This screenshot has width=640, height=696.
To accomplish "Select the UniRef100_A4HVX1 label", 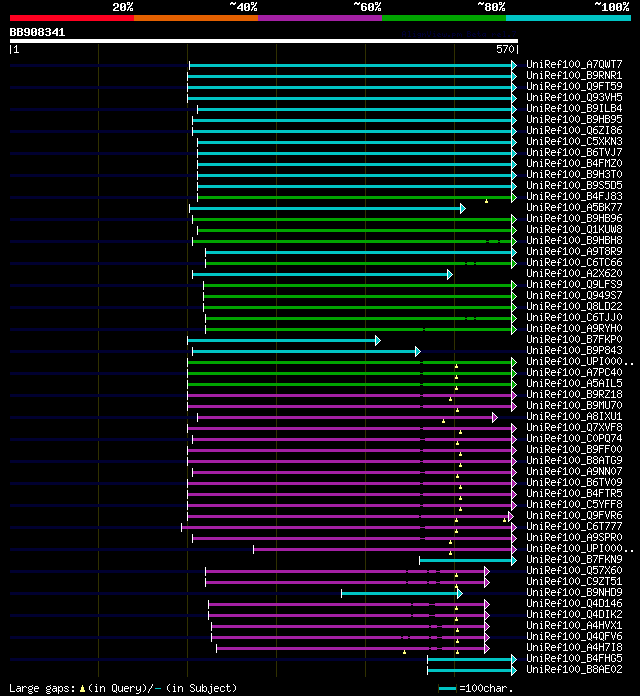I will [x=574, y=625].
